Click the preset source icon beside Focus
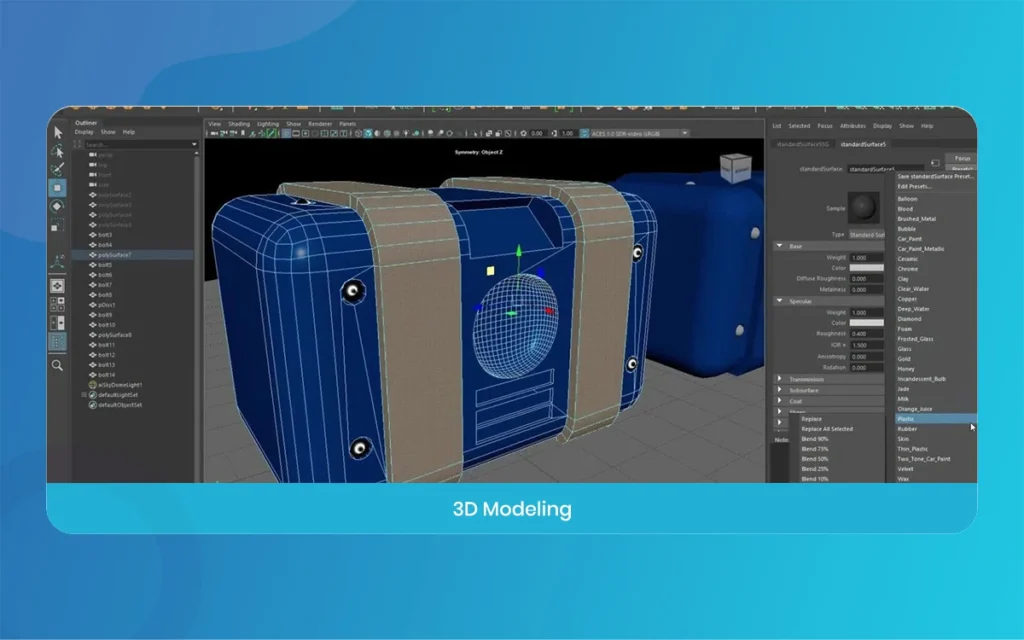 point(935,162)
